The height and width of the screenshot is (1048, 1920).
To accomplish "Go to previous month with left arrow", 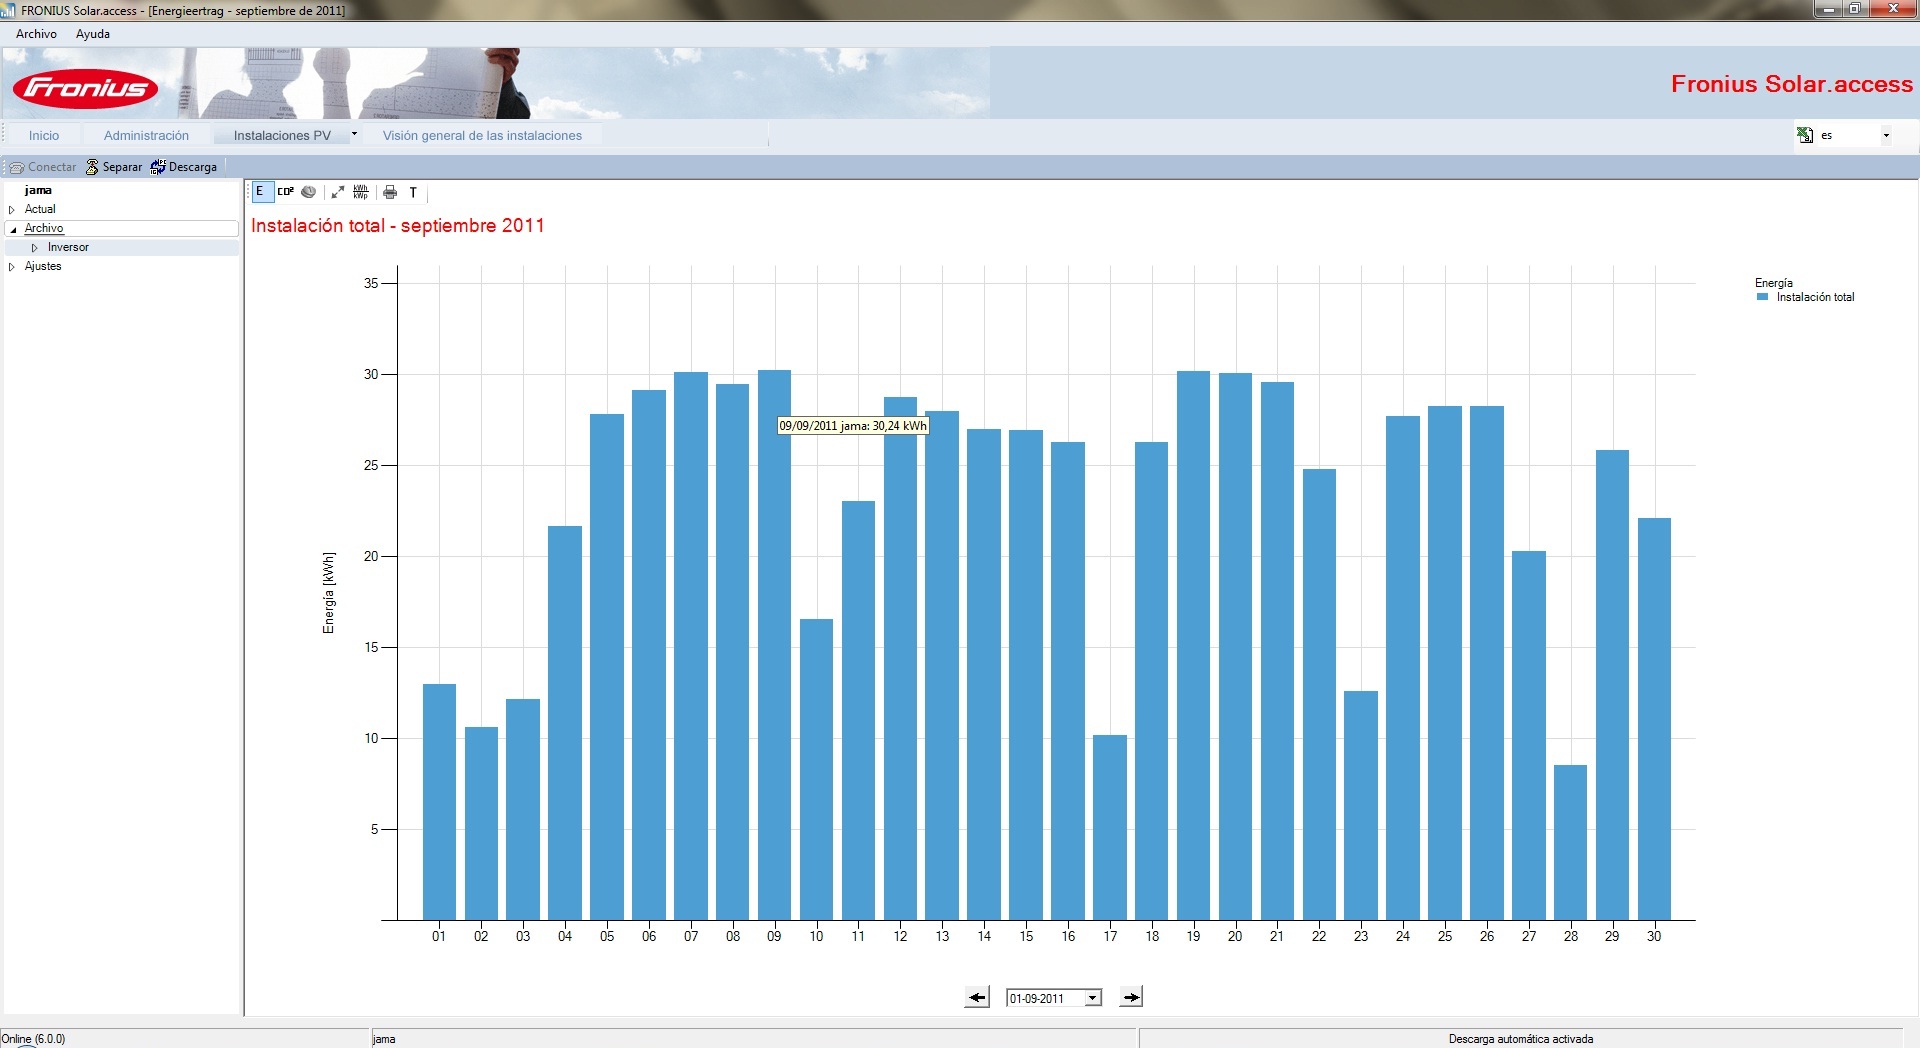I will 977,997.
